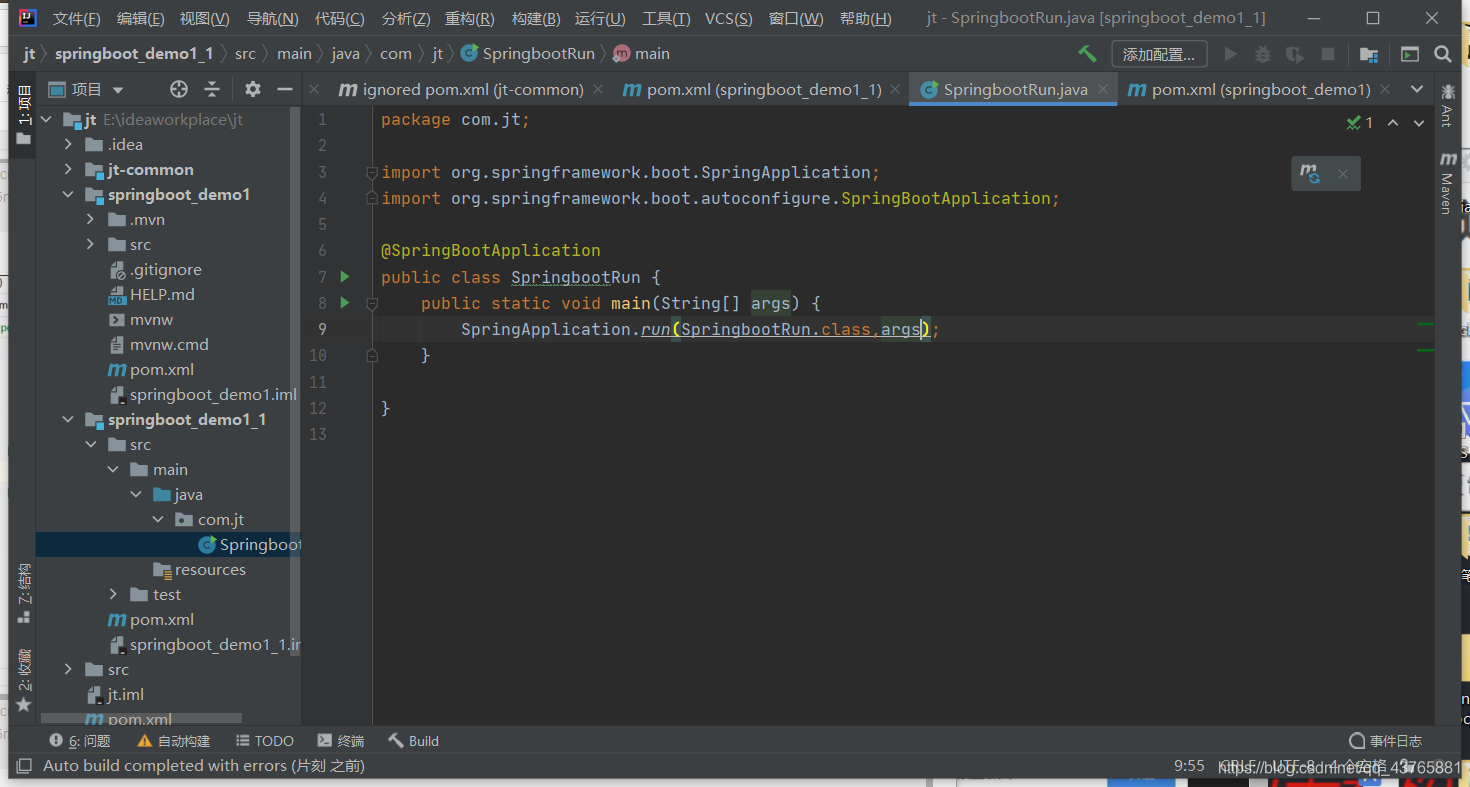Hide the project panel via minus icon

pos(285,89)
